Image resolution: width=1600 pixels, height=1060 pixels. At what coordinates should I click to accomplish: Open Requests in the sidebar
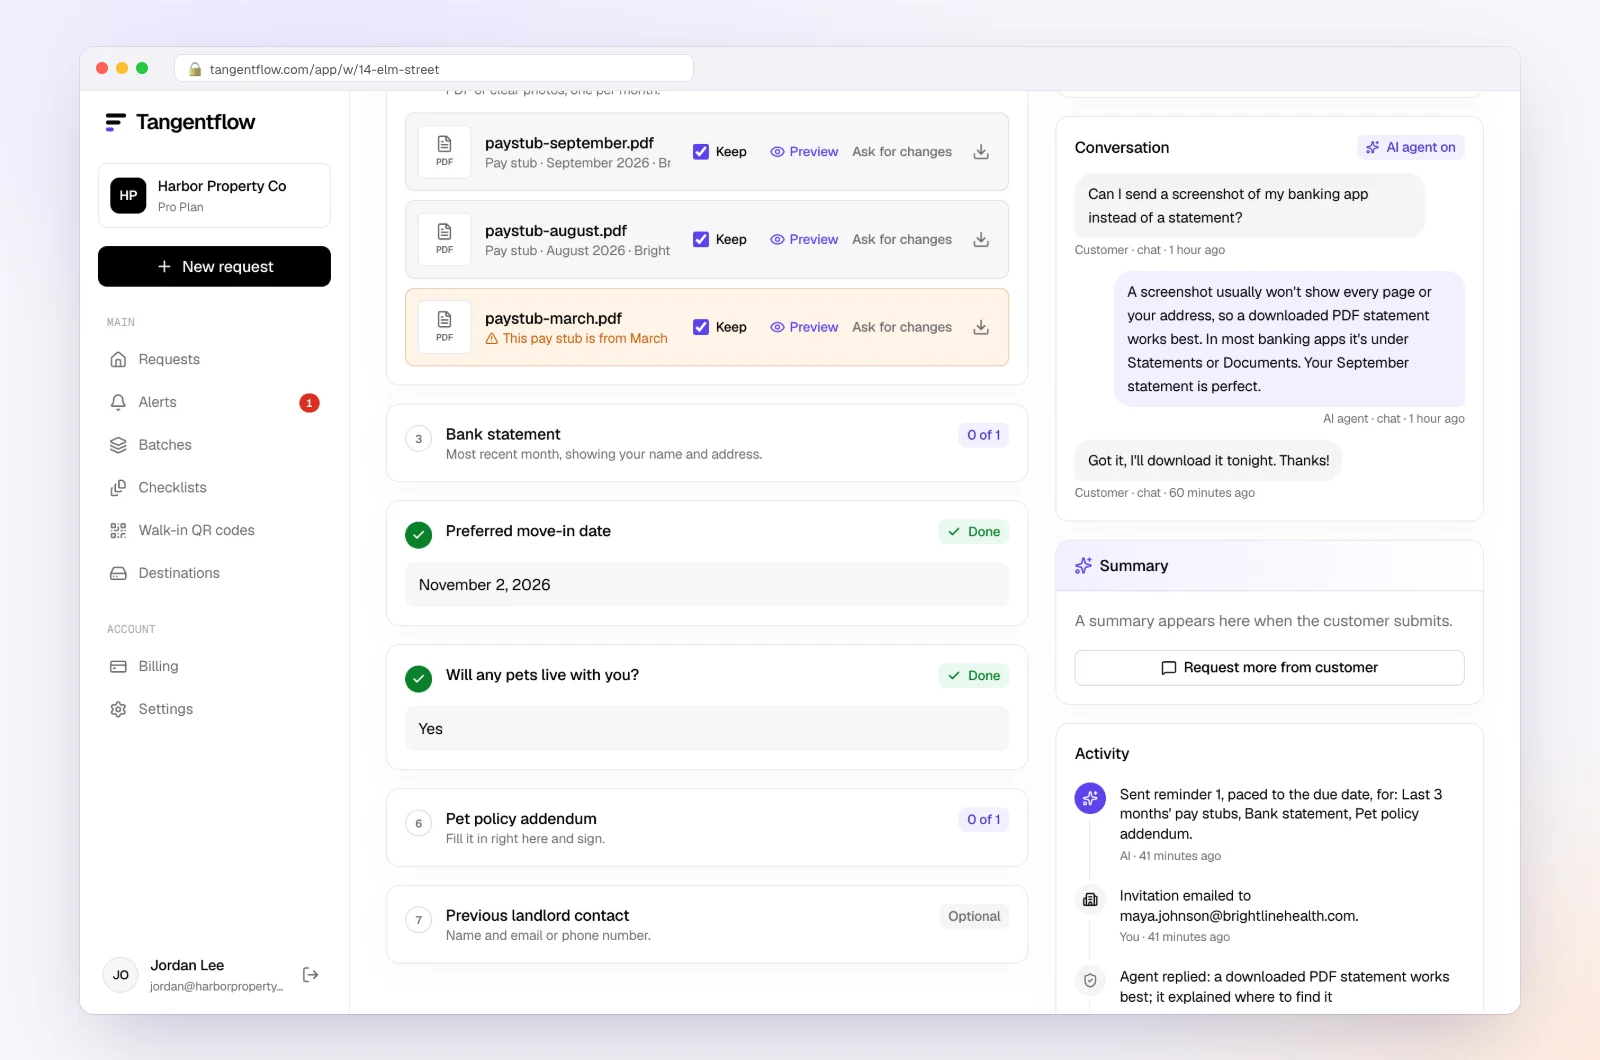(214, 360)
